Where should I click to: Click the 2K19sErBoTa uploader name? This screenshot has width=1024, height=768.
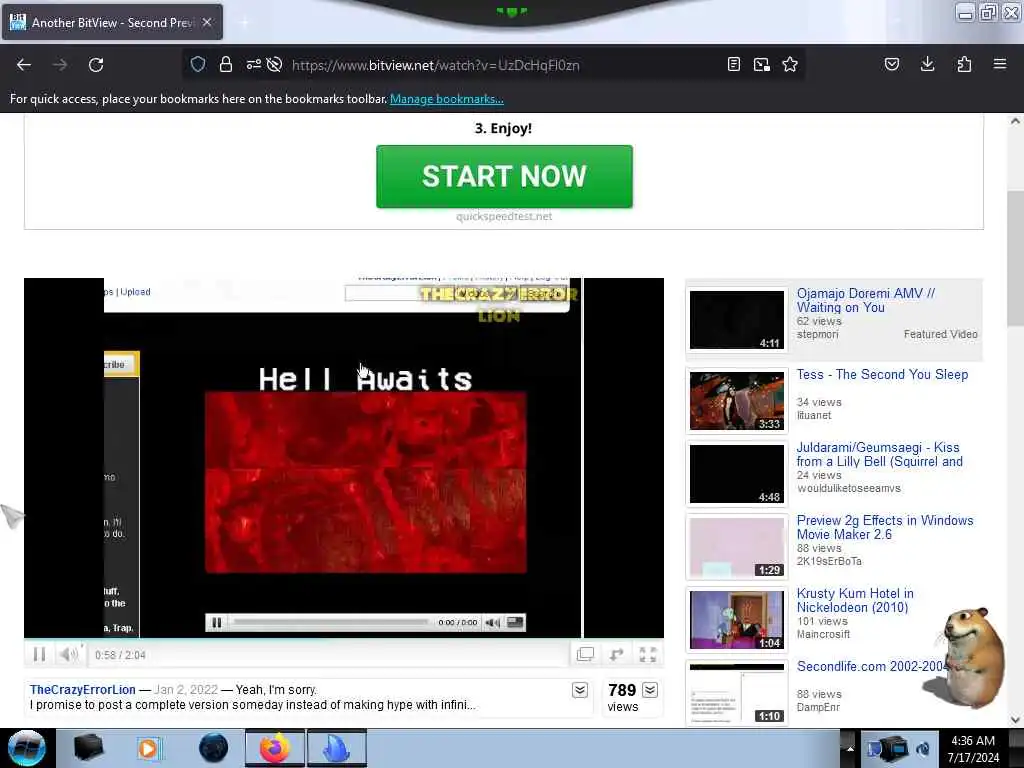829,561
